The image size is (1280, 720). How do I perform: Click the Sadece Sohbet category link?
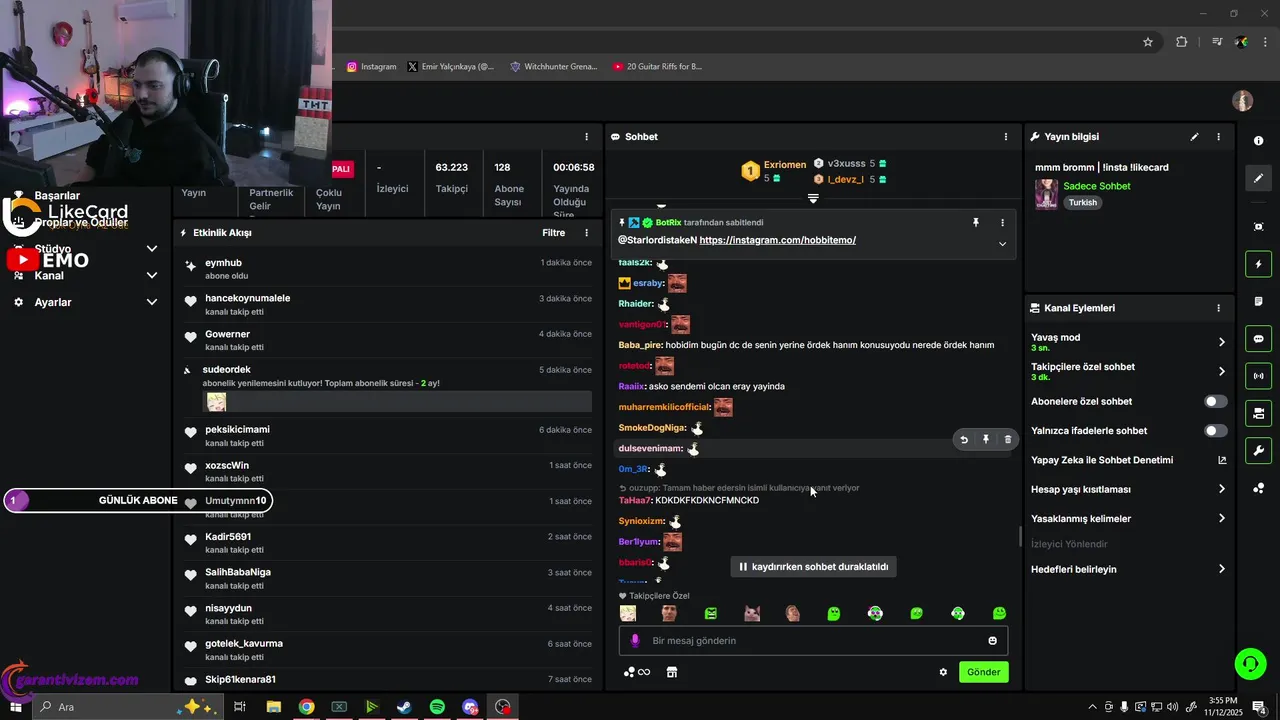[x=1097, y=186]
